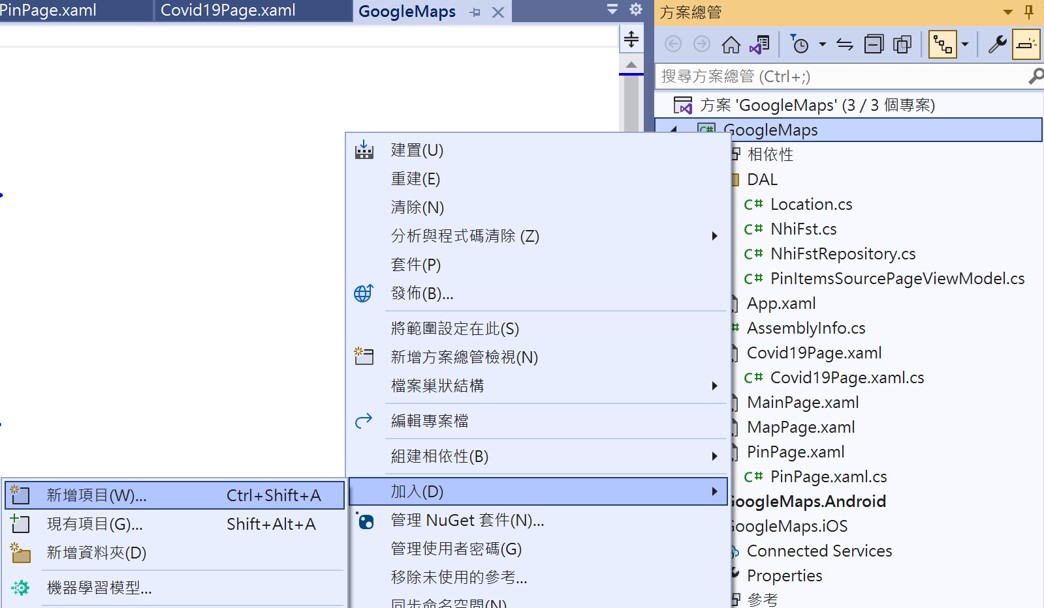Click 移除未使用的參考...
The width and height of the screenshot is (1044, 608).
(x=537, y=577)
